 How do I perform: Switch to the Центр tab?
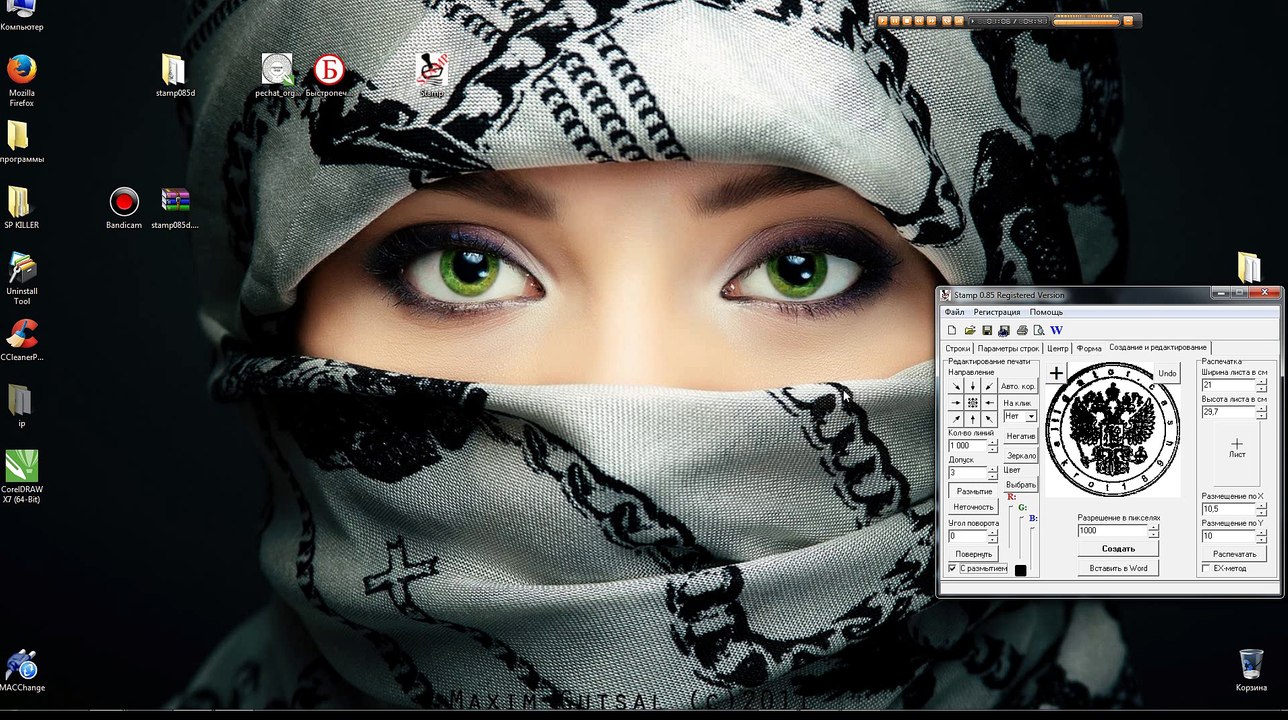pos(1057,348)
